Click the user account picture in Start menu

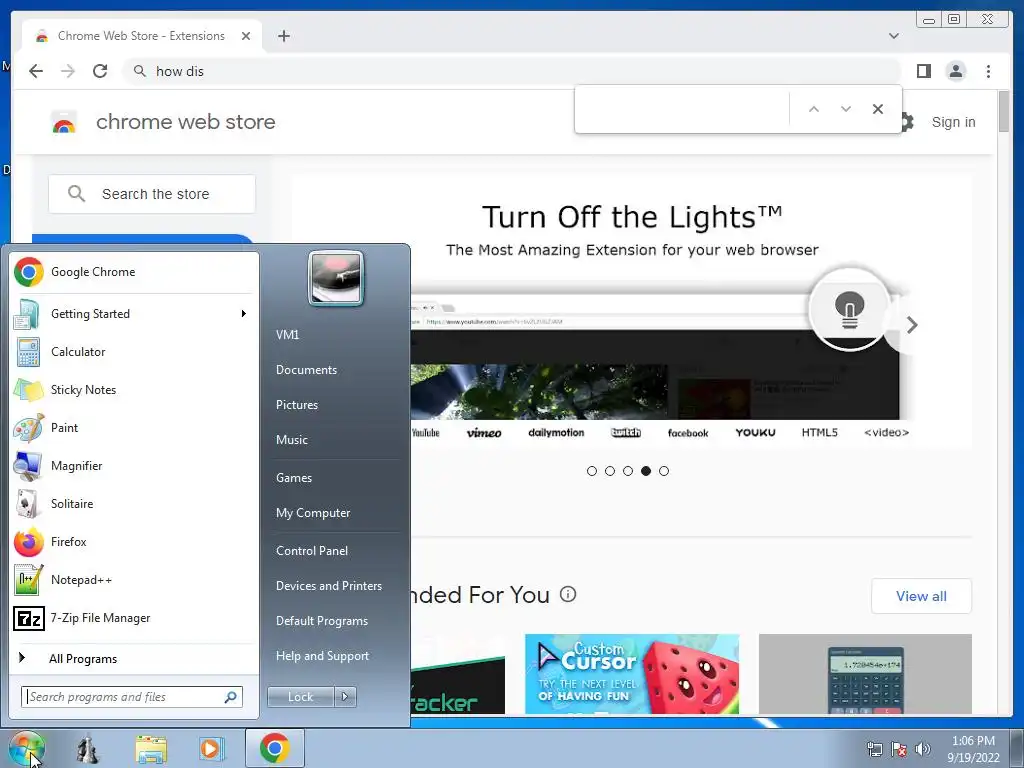pyautogui.click(x=336, y=278)
